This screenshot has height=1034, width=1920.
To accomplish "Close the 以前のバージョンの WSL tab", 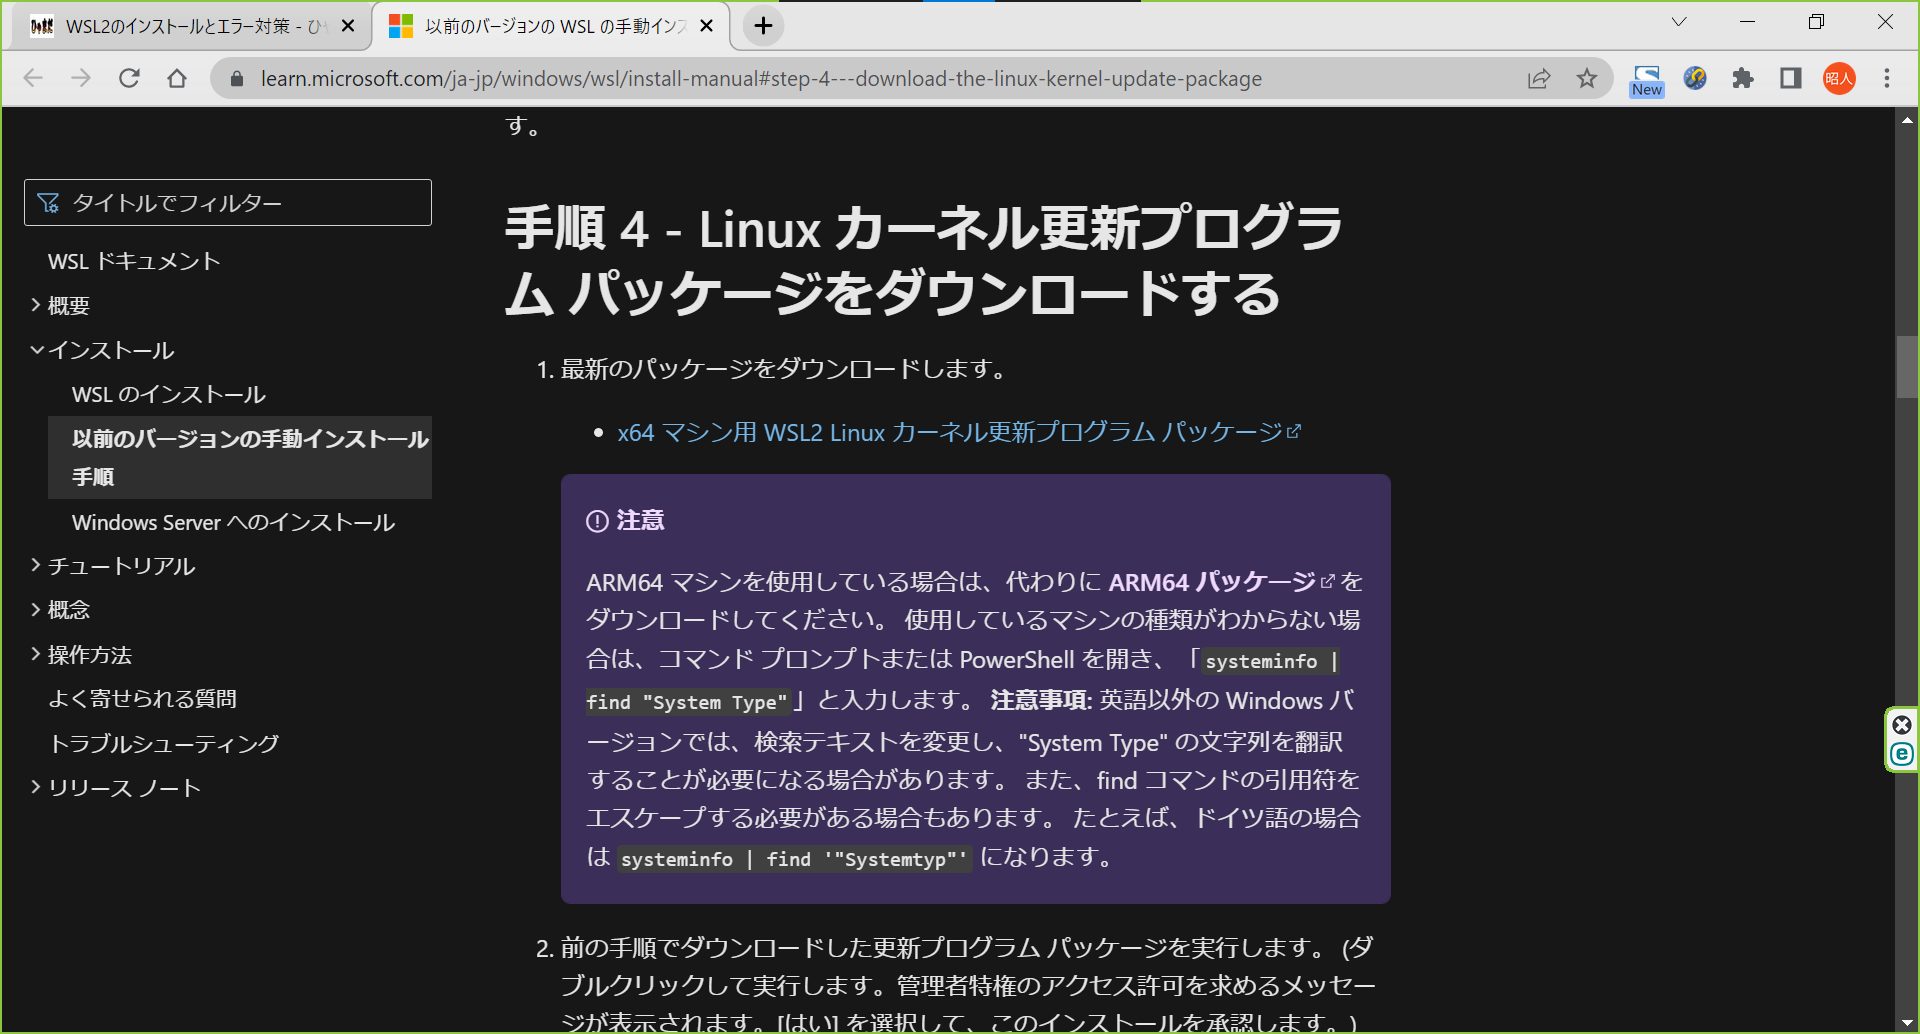I will [x=706, y=26].
